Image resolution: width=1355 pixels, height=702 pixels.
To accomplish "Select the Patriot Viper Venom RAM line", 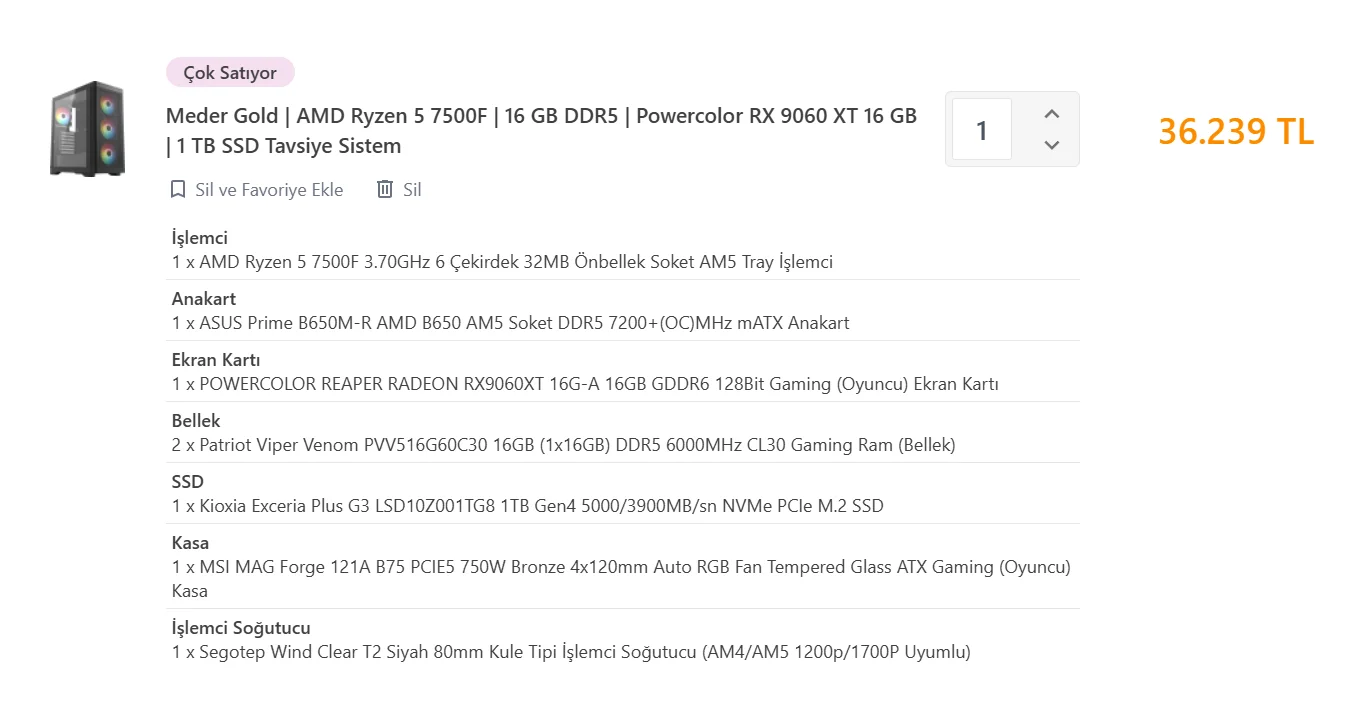I will coord(563,445).
